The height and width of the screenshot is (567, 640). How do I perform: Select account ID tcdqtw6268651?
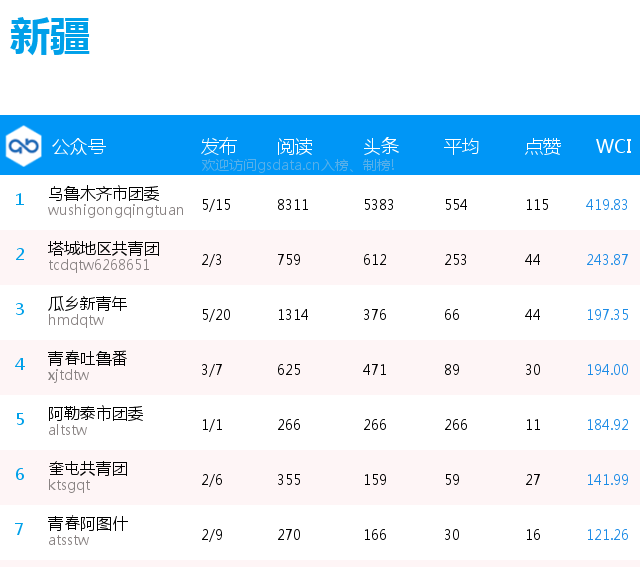pyautogui.click(x=99, y=265)
